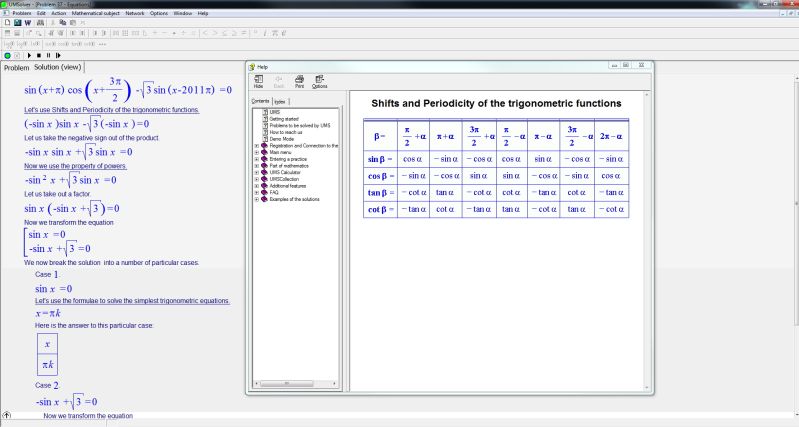The width and height of the screenshot is (799, 427).
Task: Open the UMS help page
Action: coord(274,112)
